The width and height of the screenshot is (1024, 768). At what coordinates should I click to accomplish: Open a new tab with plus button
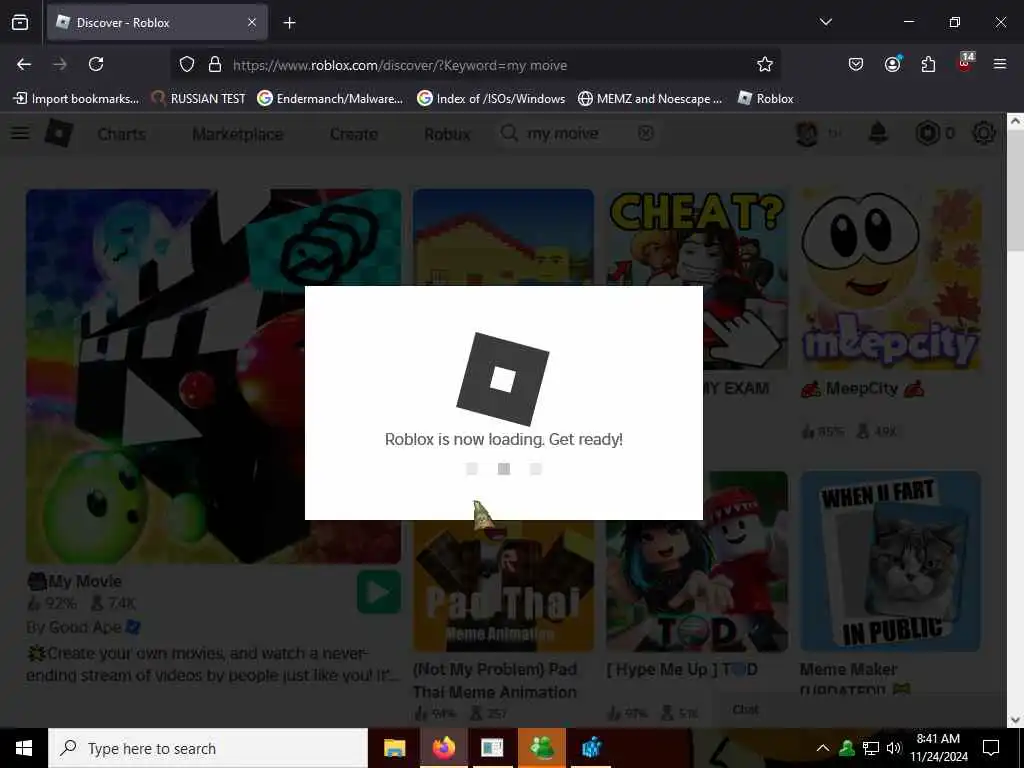click(x=289, y=23)
